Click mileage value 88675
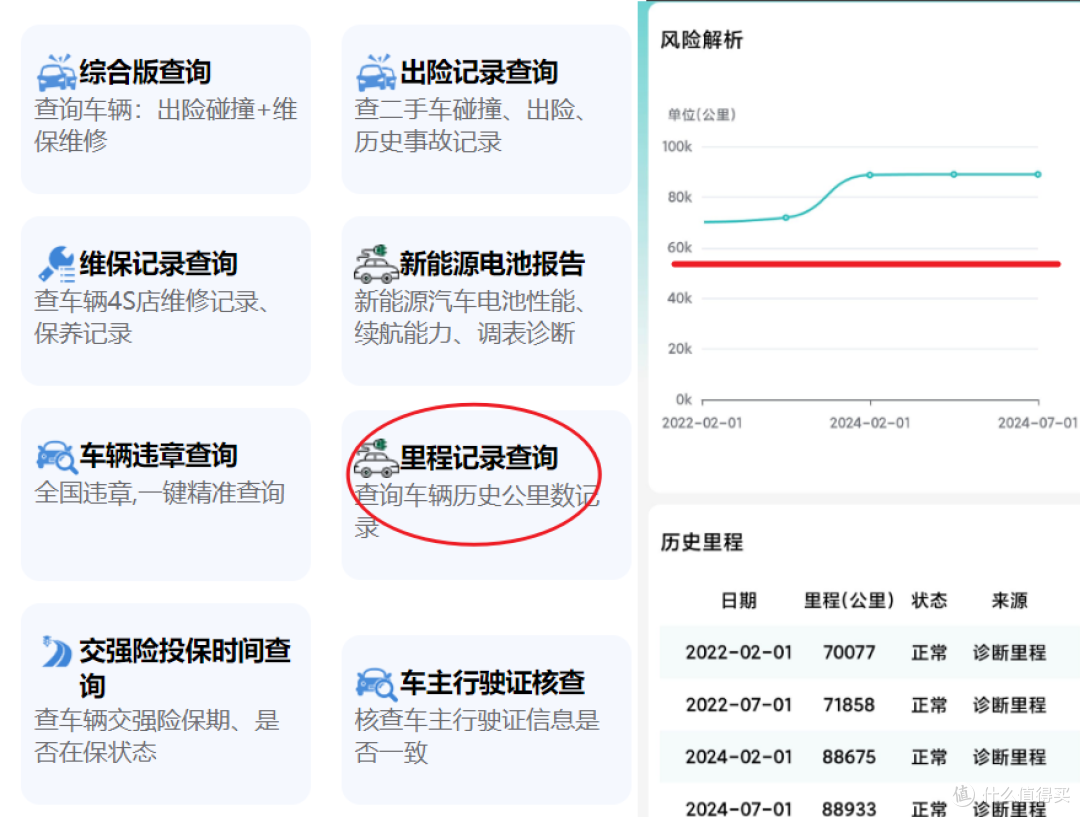Viewport: 1080px width, 817px height. click(849, 757)
